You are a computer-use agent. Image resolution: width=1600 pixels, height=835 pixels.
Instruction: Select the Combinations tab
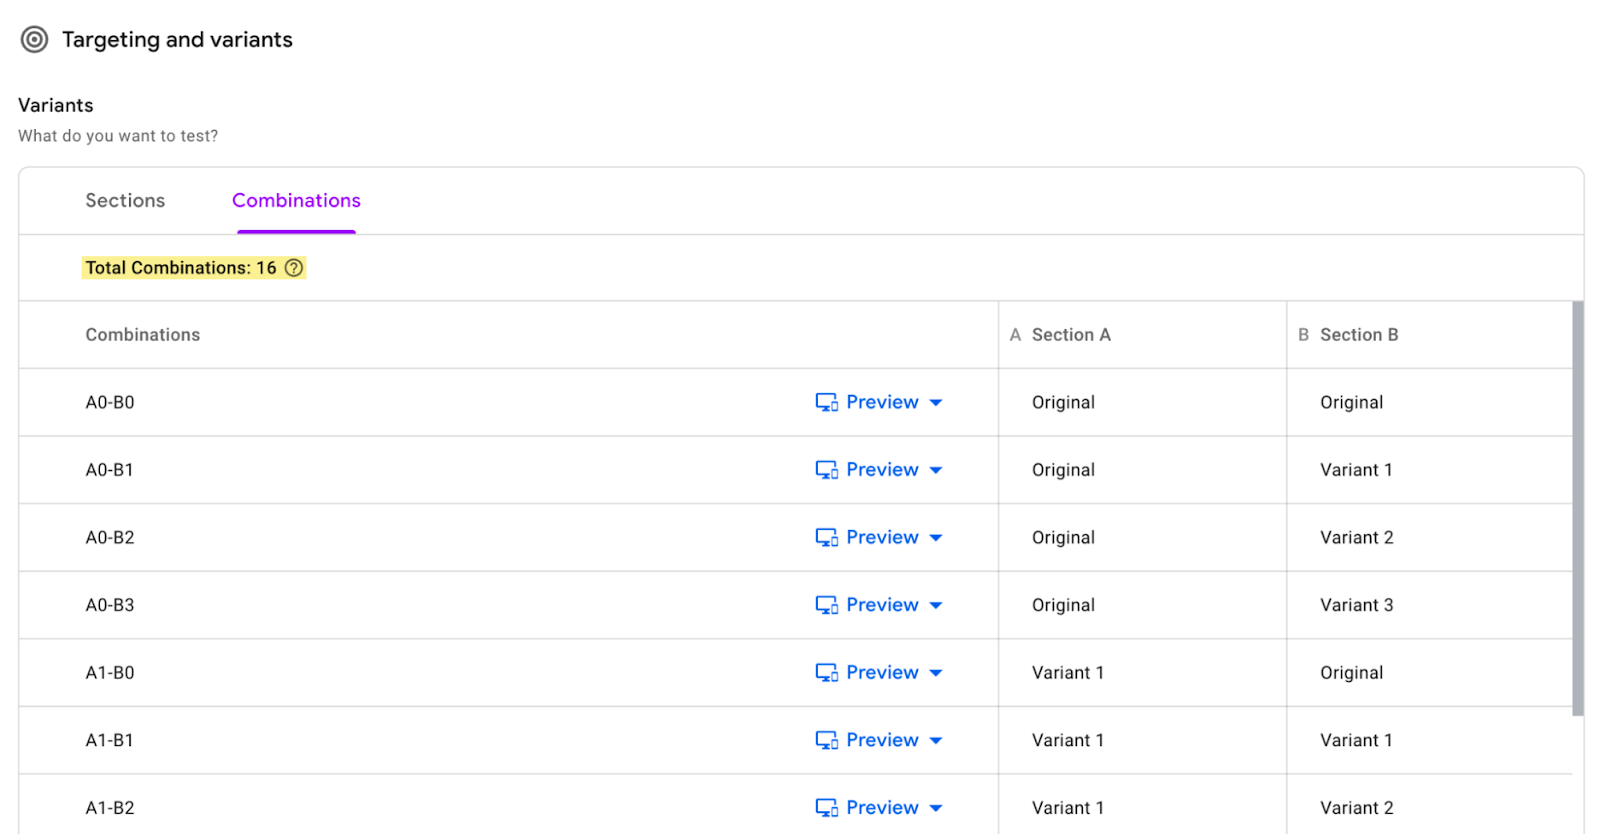point(296,201)
